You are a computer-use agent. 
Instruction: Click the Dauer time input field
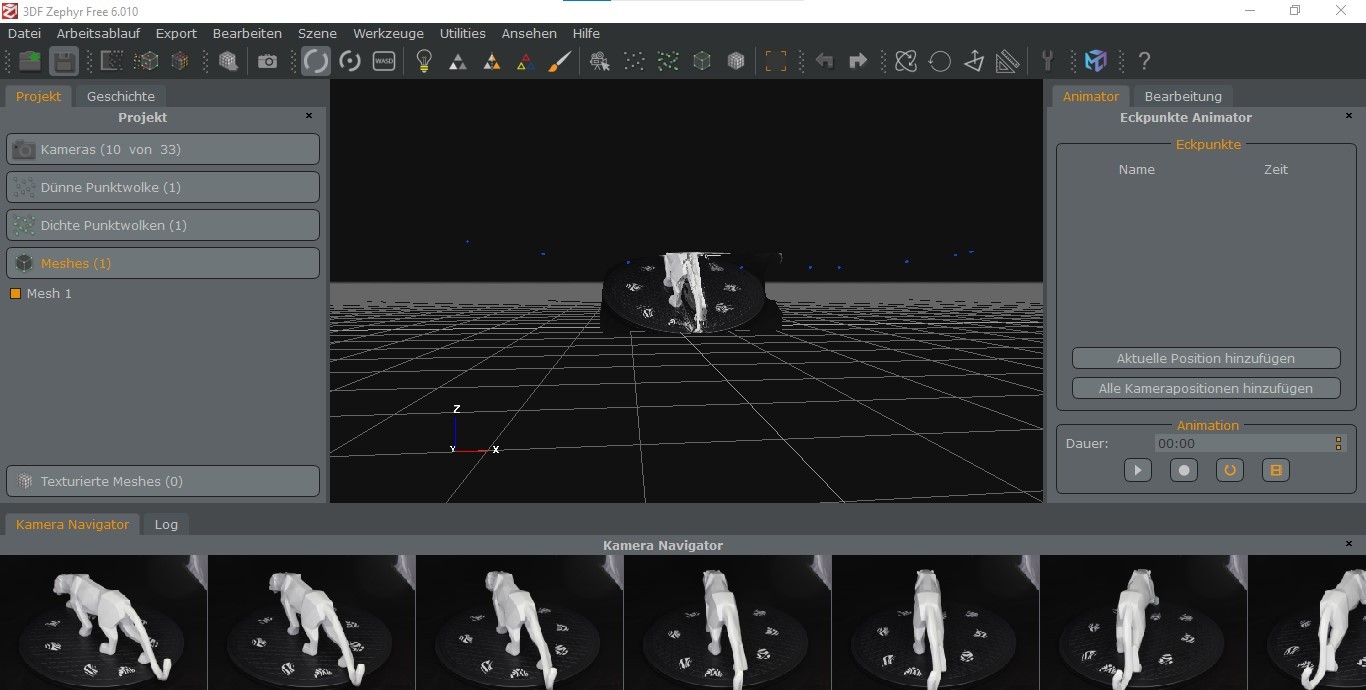(x=1240, y=443)
